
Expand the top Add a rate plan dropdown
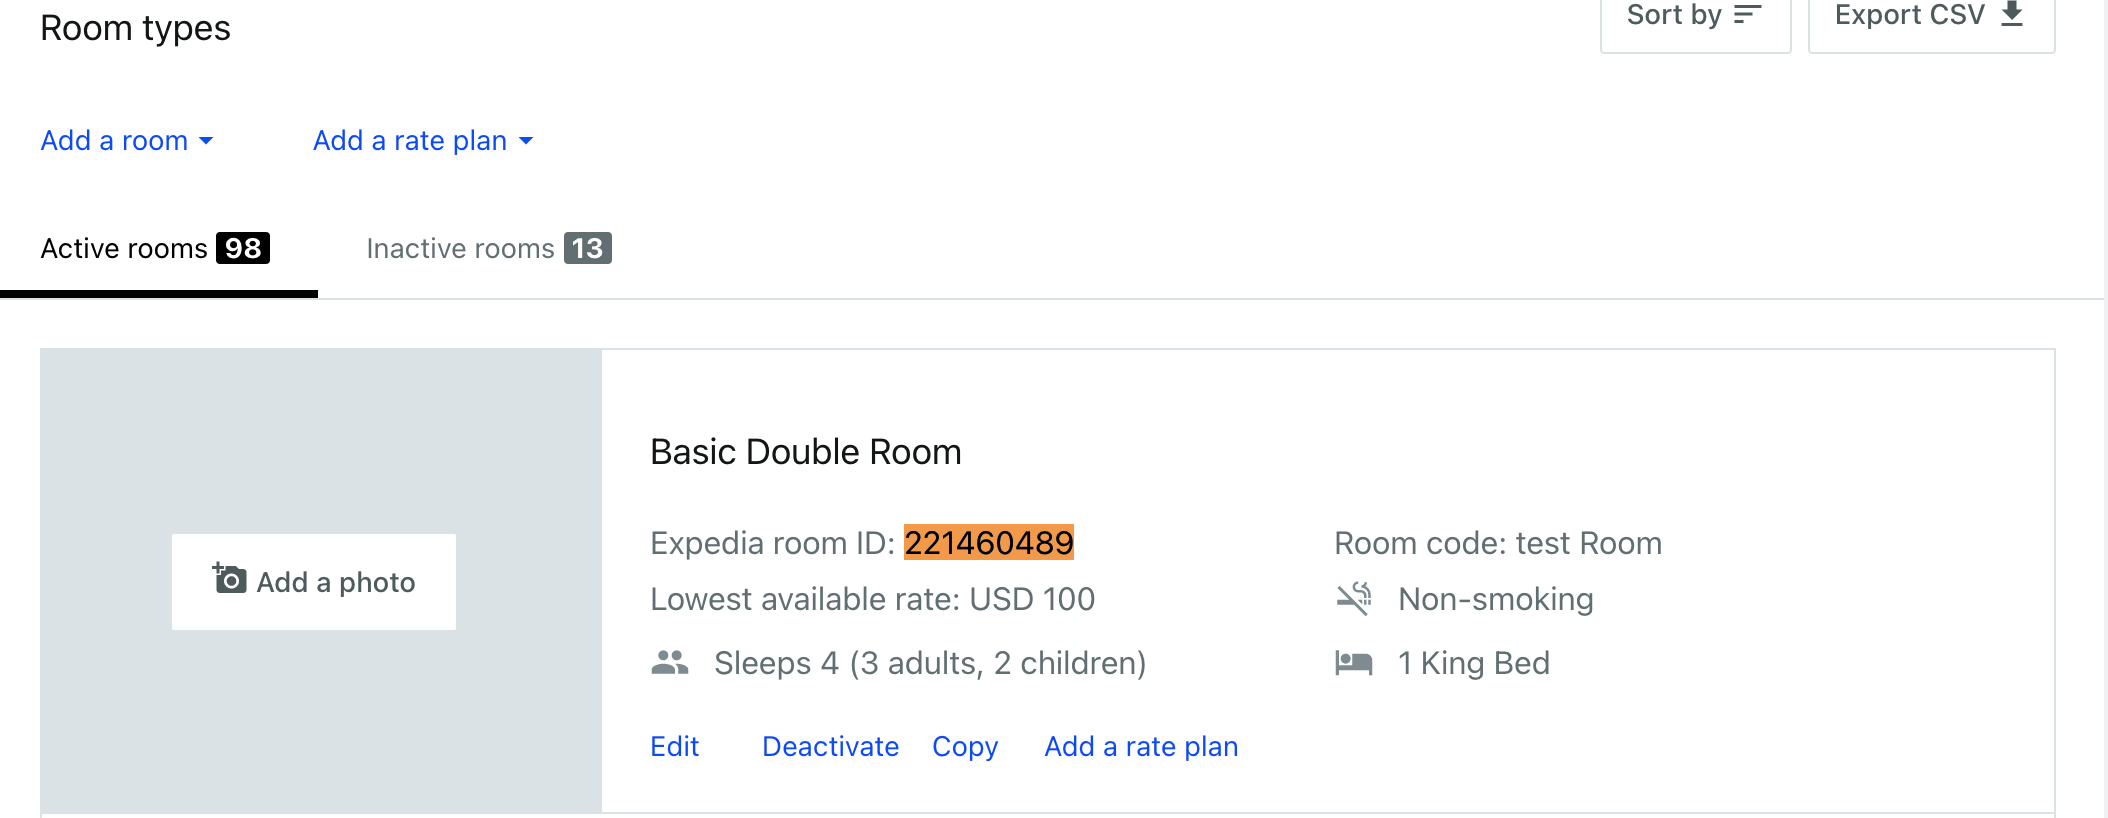click(x=423, y=141)
